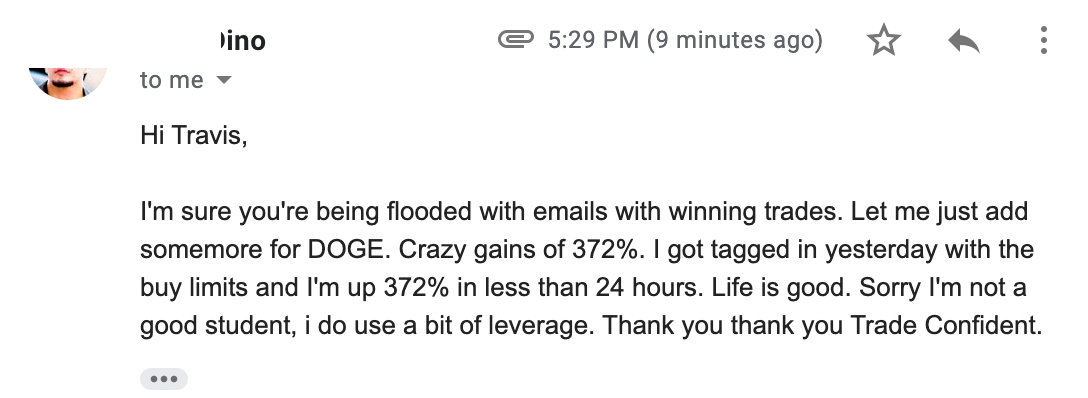Click the sender's profile photo
The height and width of the screenshot is (398, 1088).
click(68, 83)
